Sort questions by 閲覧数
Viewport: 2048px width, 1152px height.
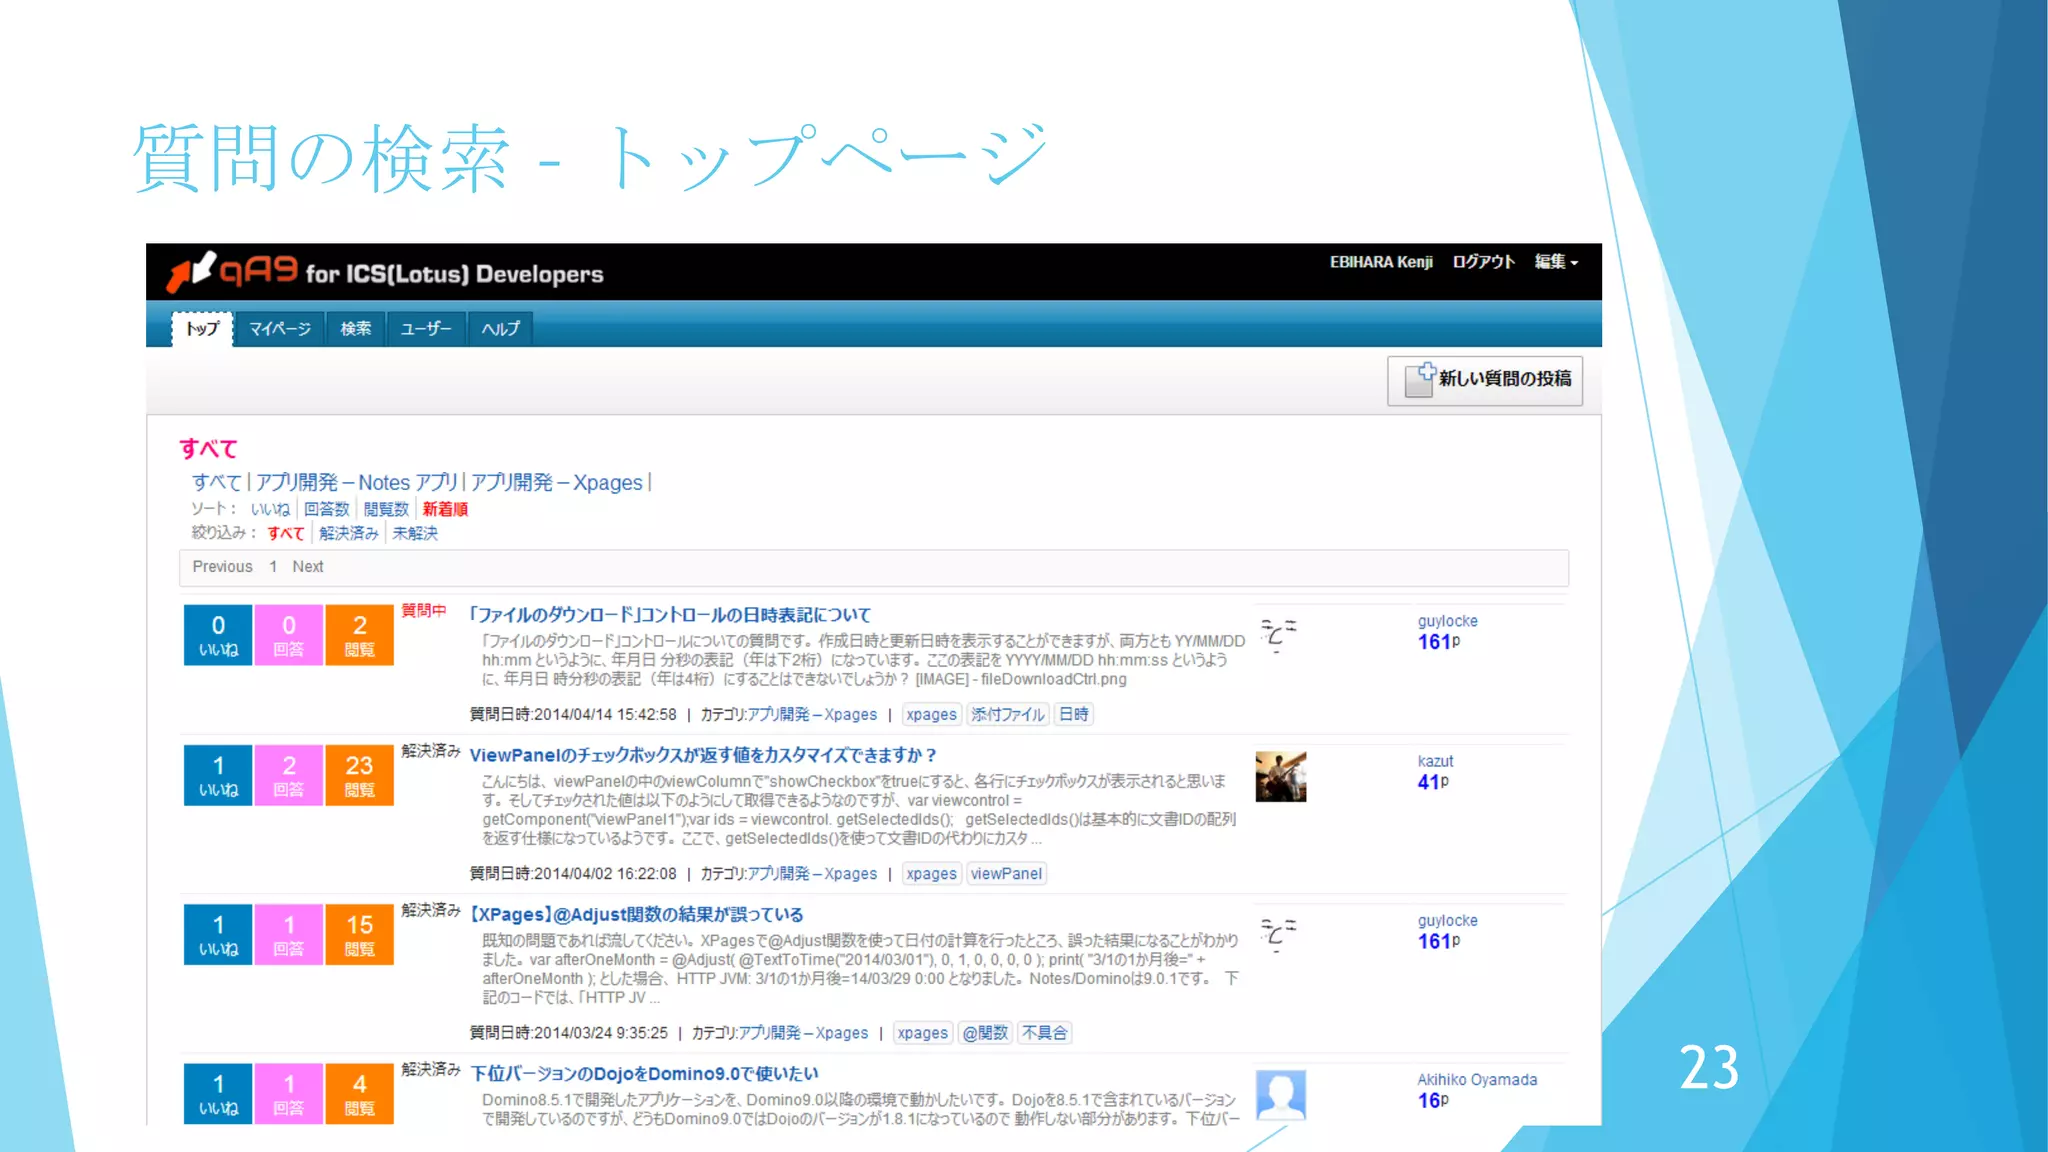(386, 510)
